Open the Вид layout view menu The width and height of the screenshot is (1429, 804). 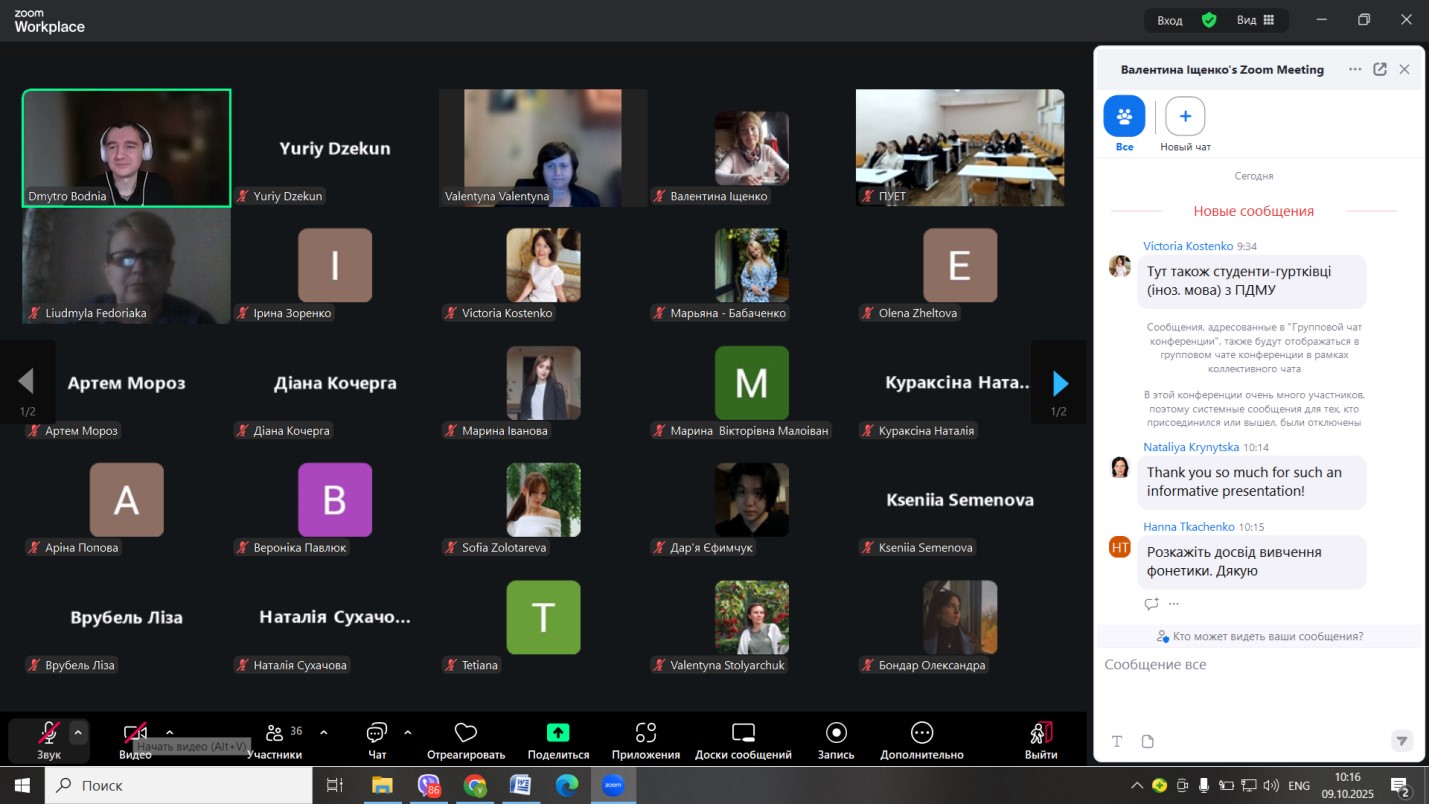coord(1255,20)
